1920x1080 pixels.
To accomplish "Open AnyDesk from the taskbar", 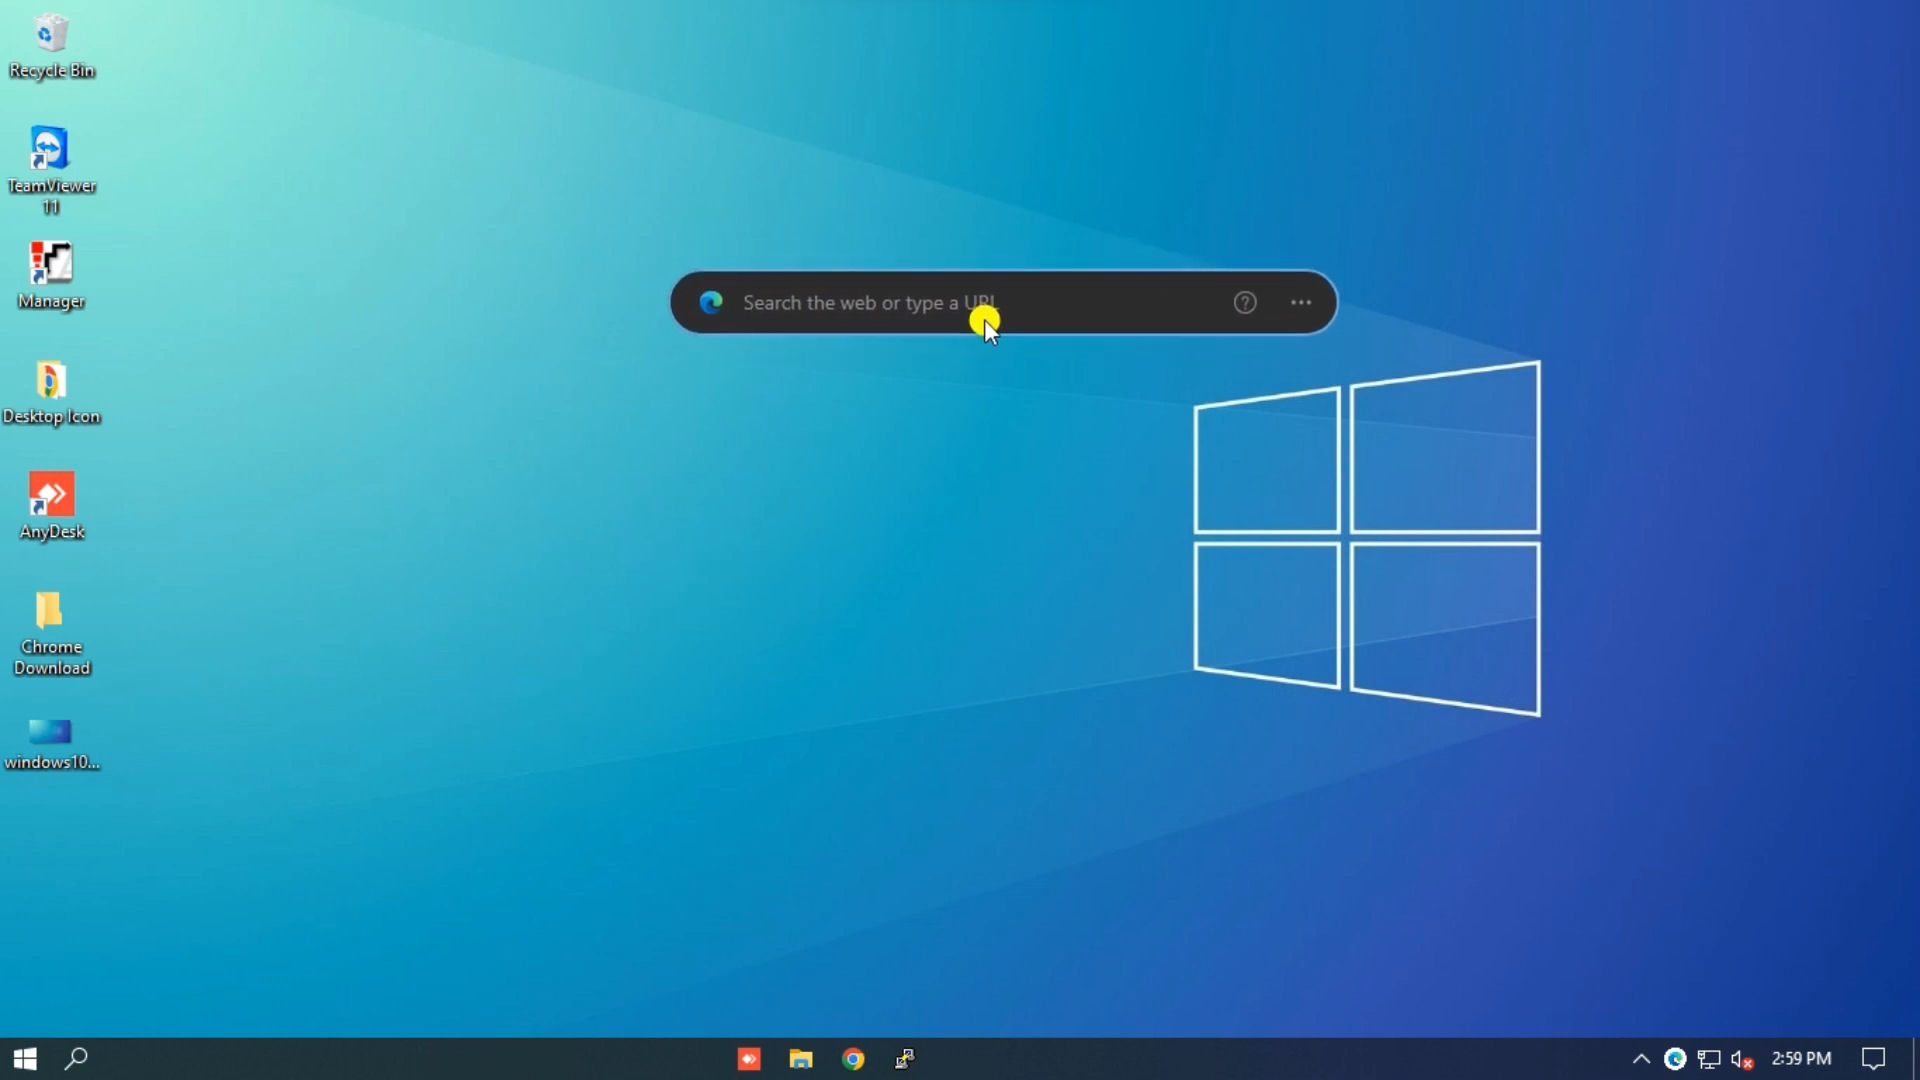I will pos(749,1058).
